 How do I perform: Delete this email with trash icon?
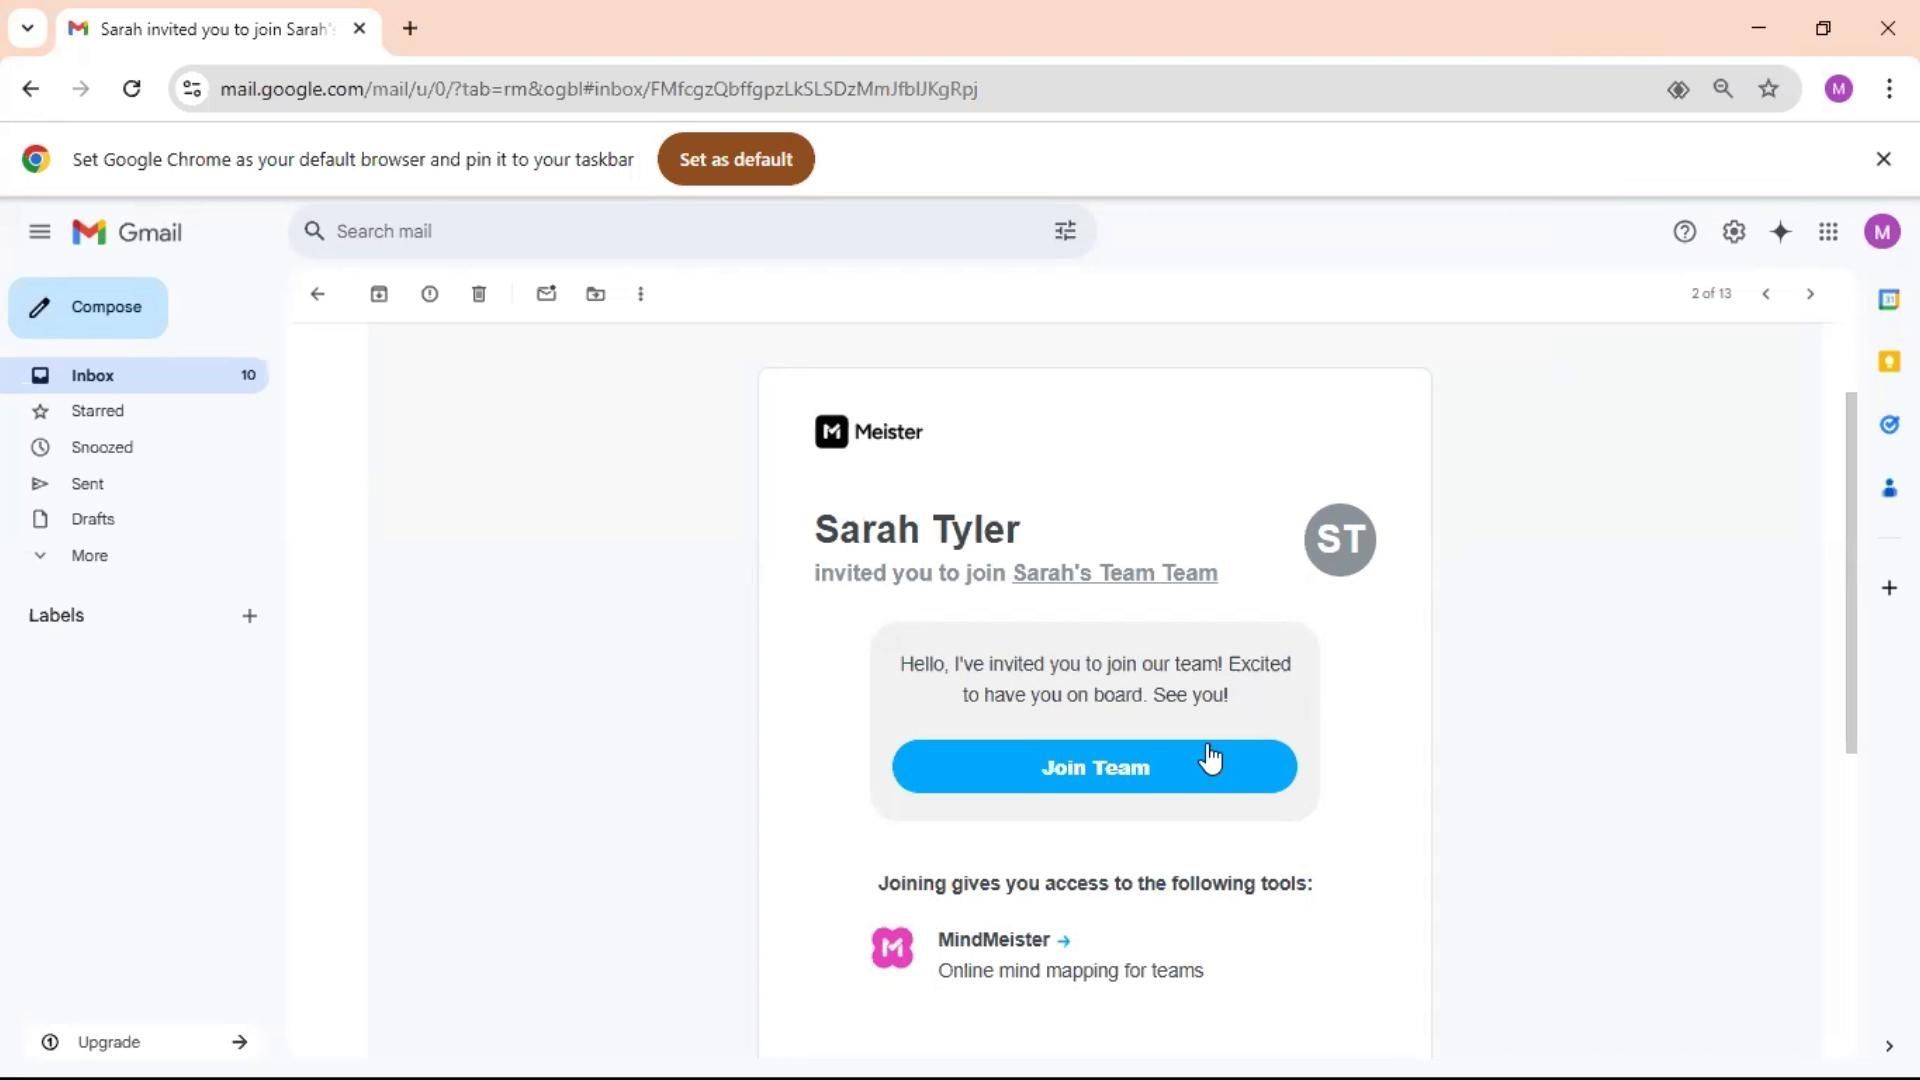479,294
